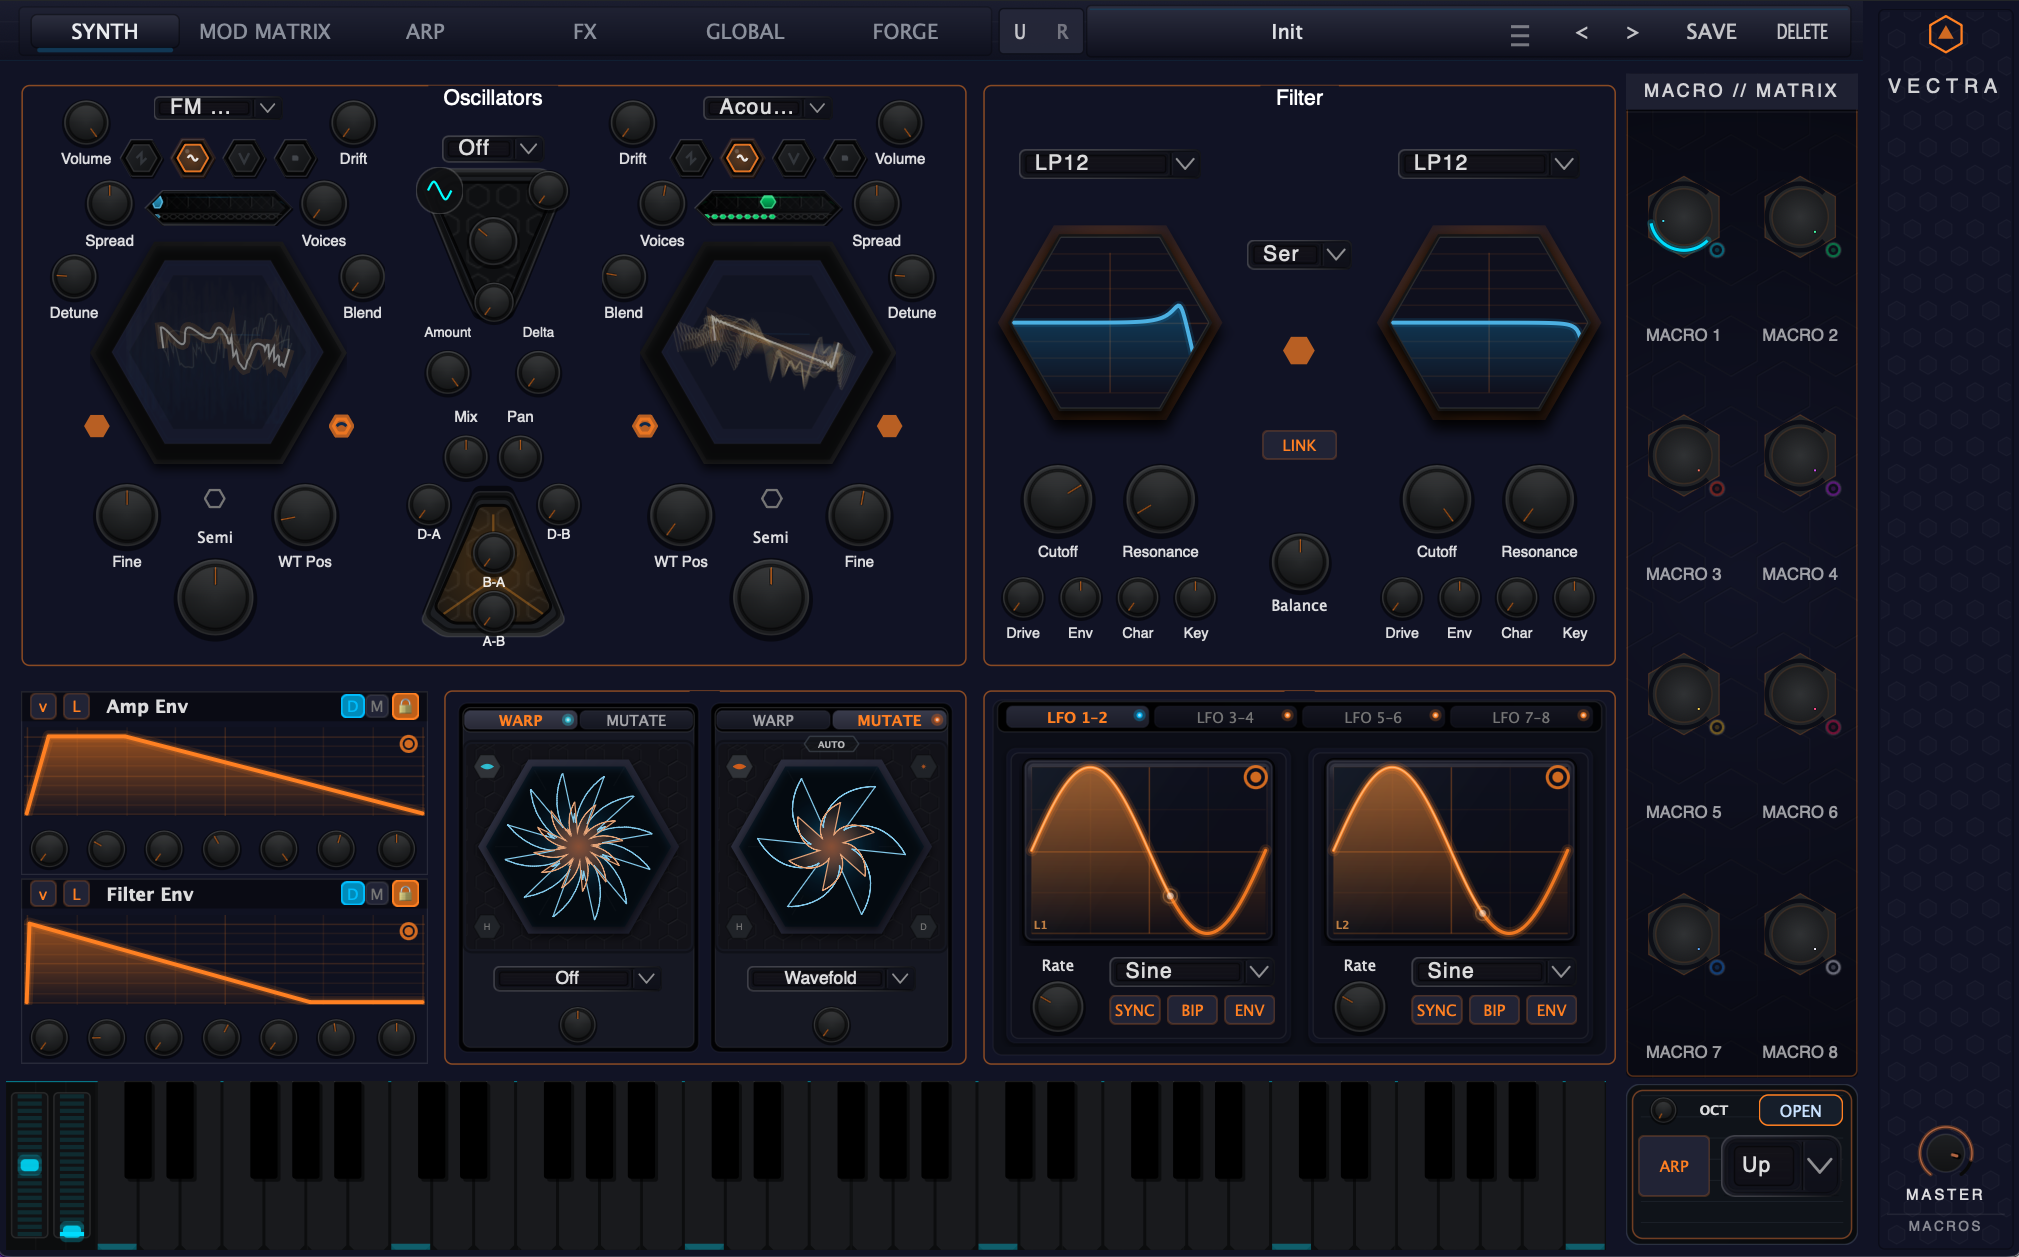
Task: Click the Redo R button
Action: [x=1062, y=32]
